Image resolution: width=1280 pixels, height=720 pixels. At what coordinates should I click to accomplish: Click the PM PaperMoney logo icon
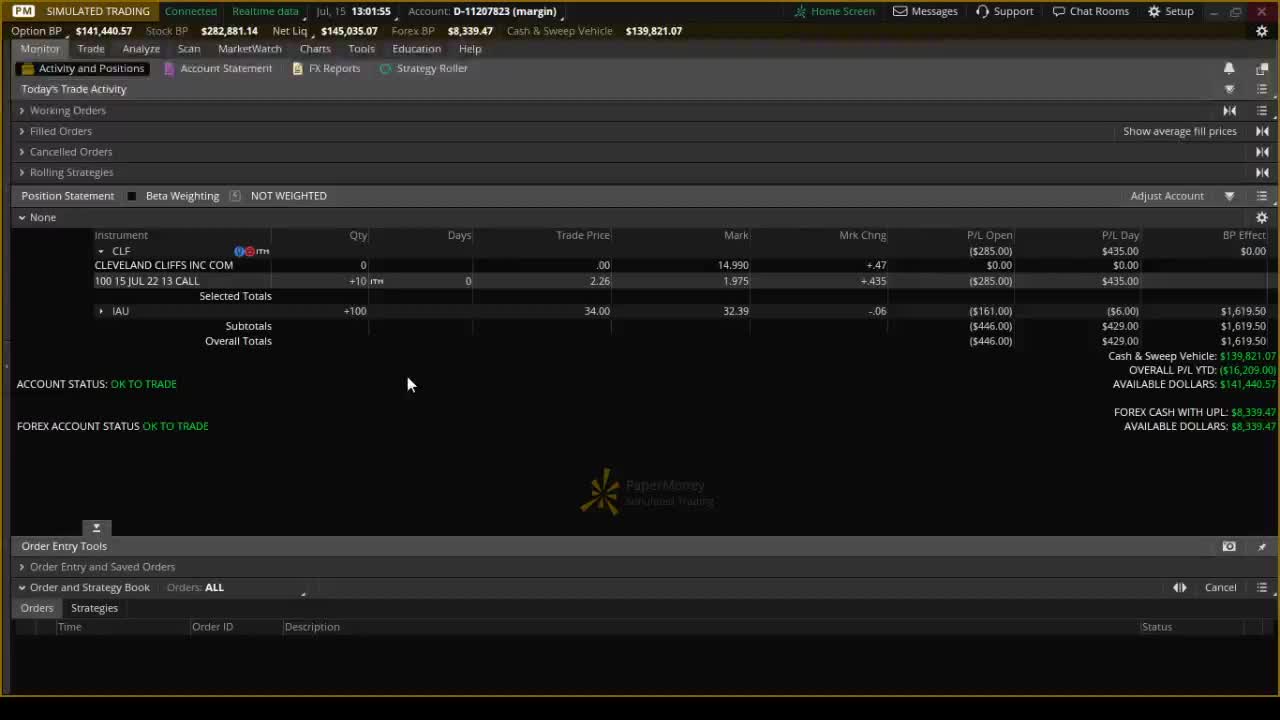23,11
